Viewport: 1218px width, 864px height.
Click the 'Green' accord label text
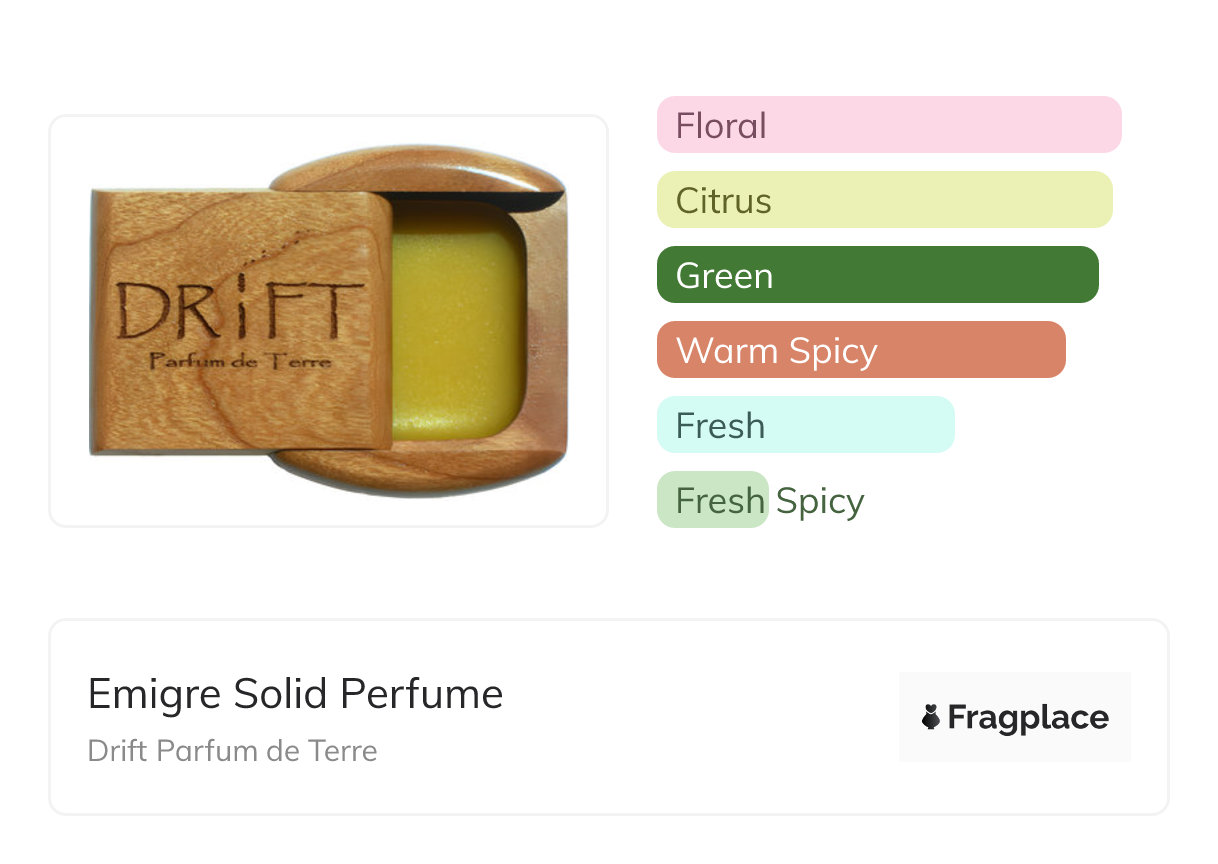[x=724, y=276]
